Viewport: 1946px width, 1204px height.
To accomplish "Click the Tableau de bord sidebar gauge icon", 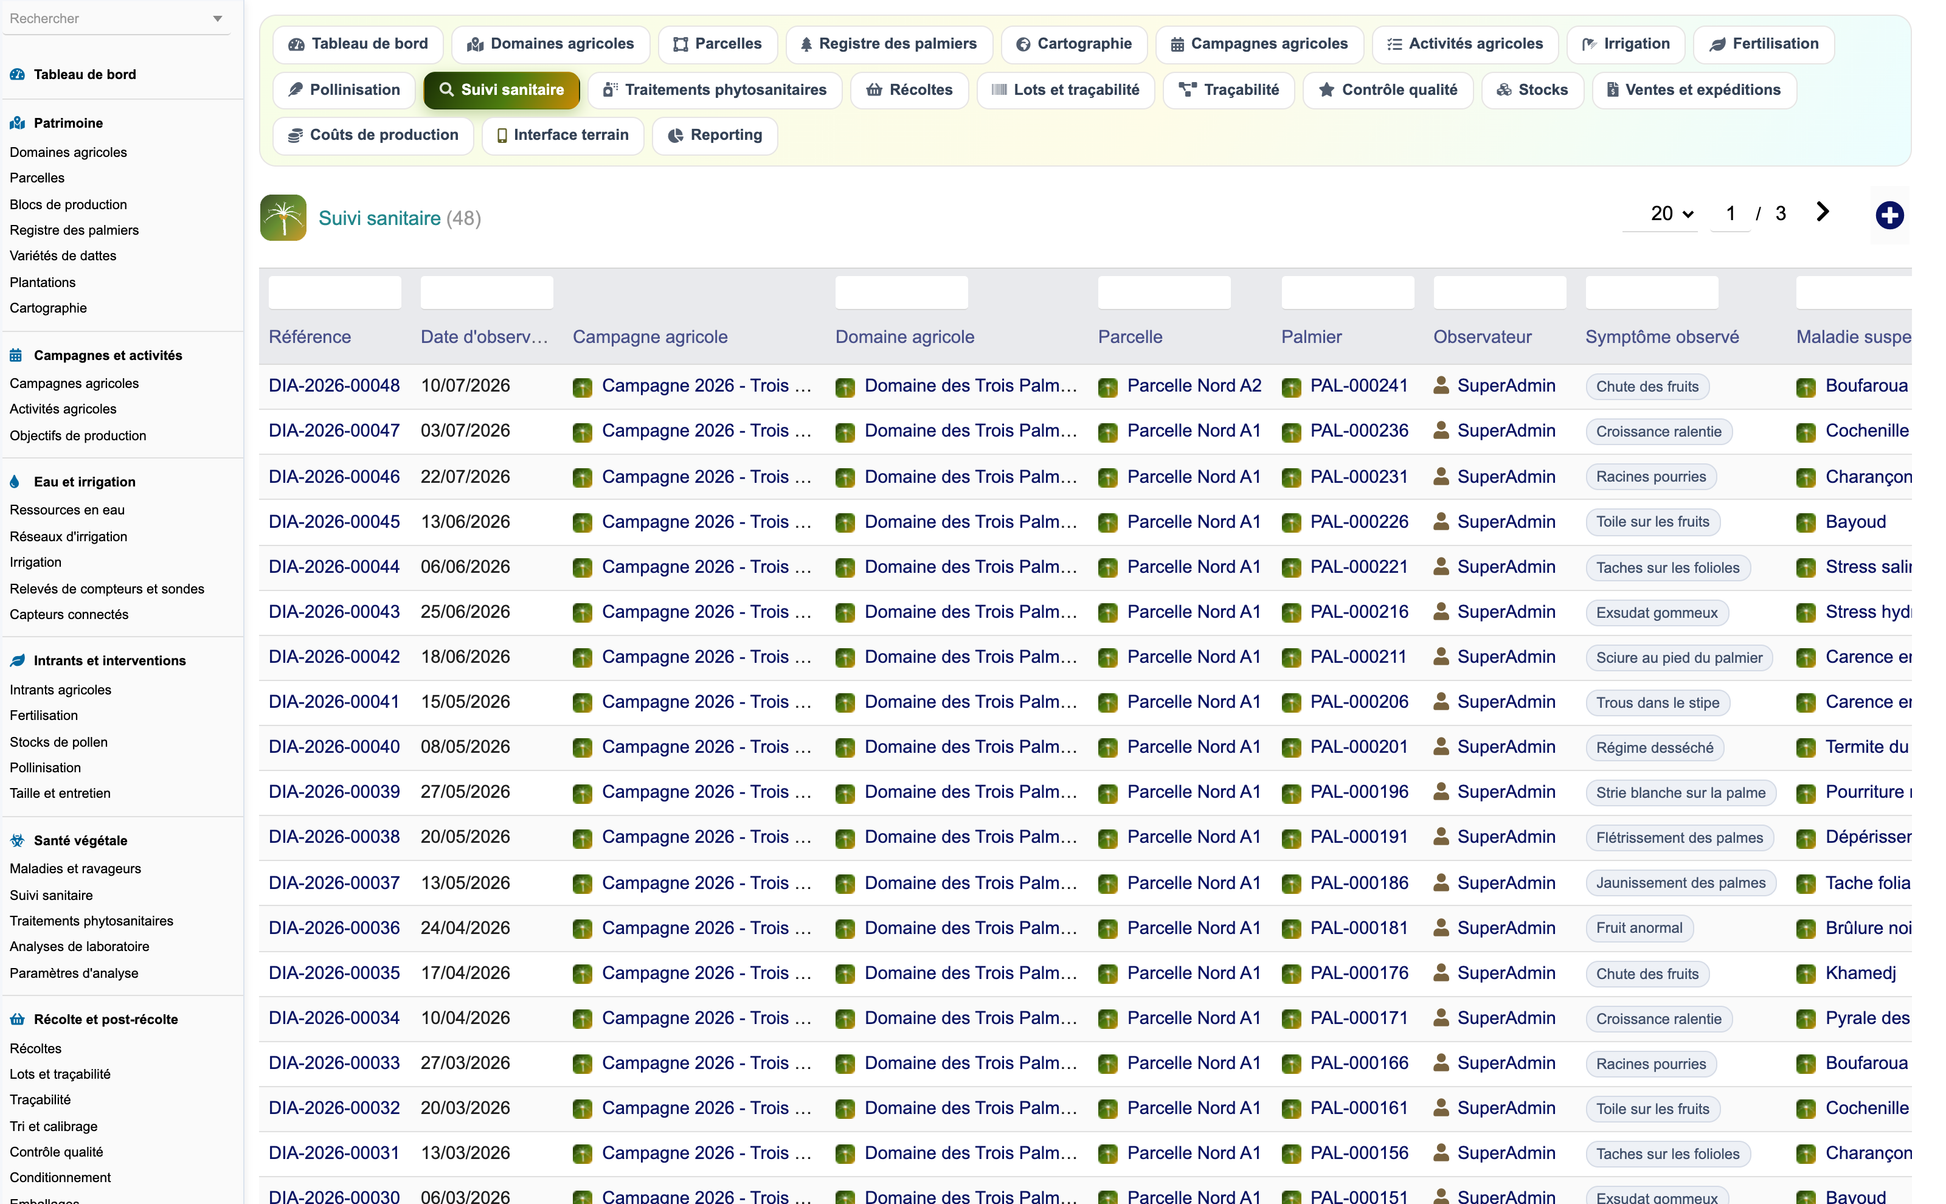I will point(17,74).
